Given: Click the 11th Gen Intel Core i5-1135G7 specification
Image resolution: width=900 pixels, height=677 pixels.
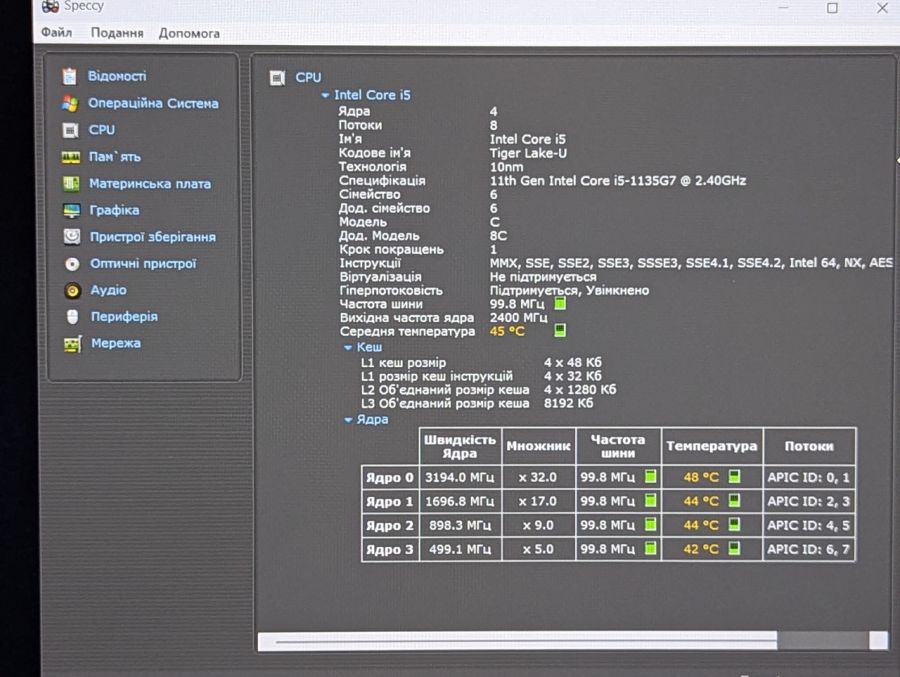Looking at the screenshot, I should point(618,181).
